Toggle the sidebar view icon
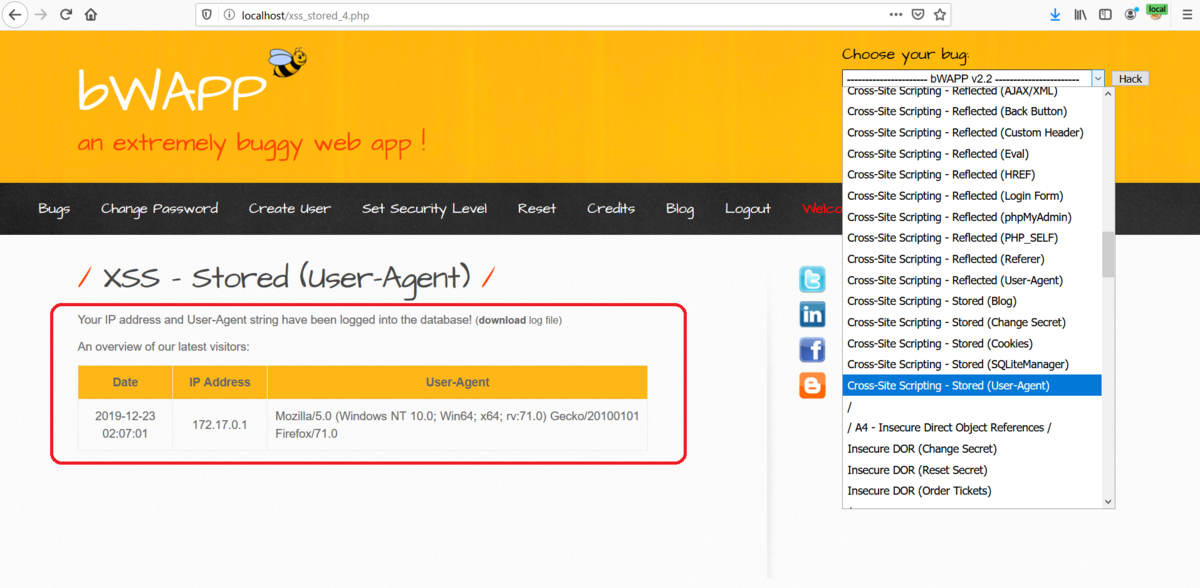This screenshot has width=1200, height=588. pos(1105,15)
